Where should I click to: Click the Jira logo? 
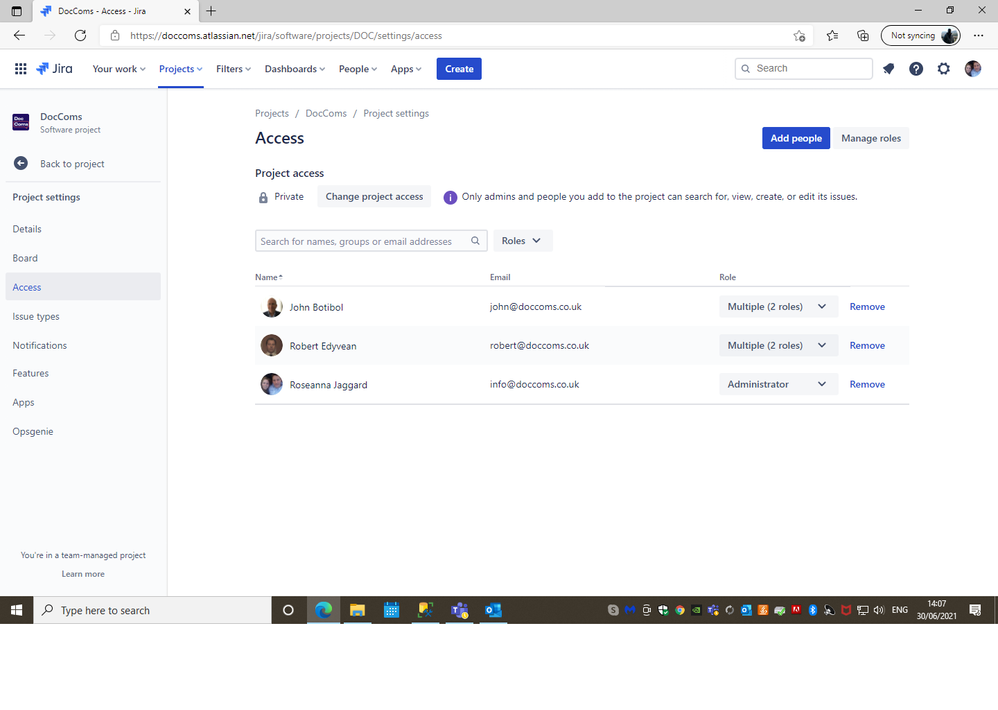[x=54, y=69]
